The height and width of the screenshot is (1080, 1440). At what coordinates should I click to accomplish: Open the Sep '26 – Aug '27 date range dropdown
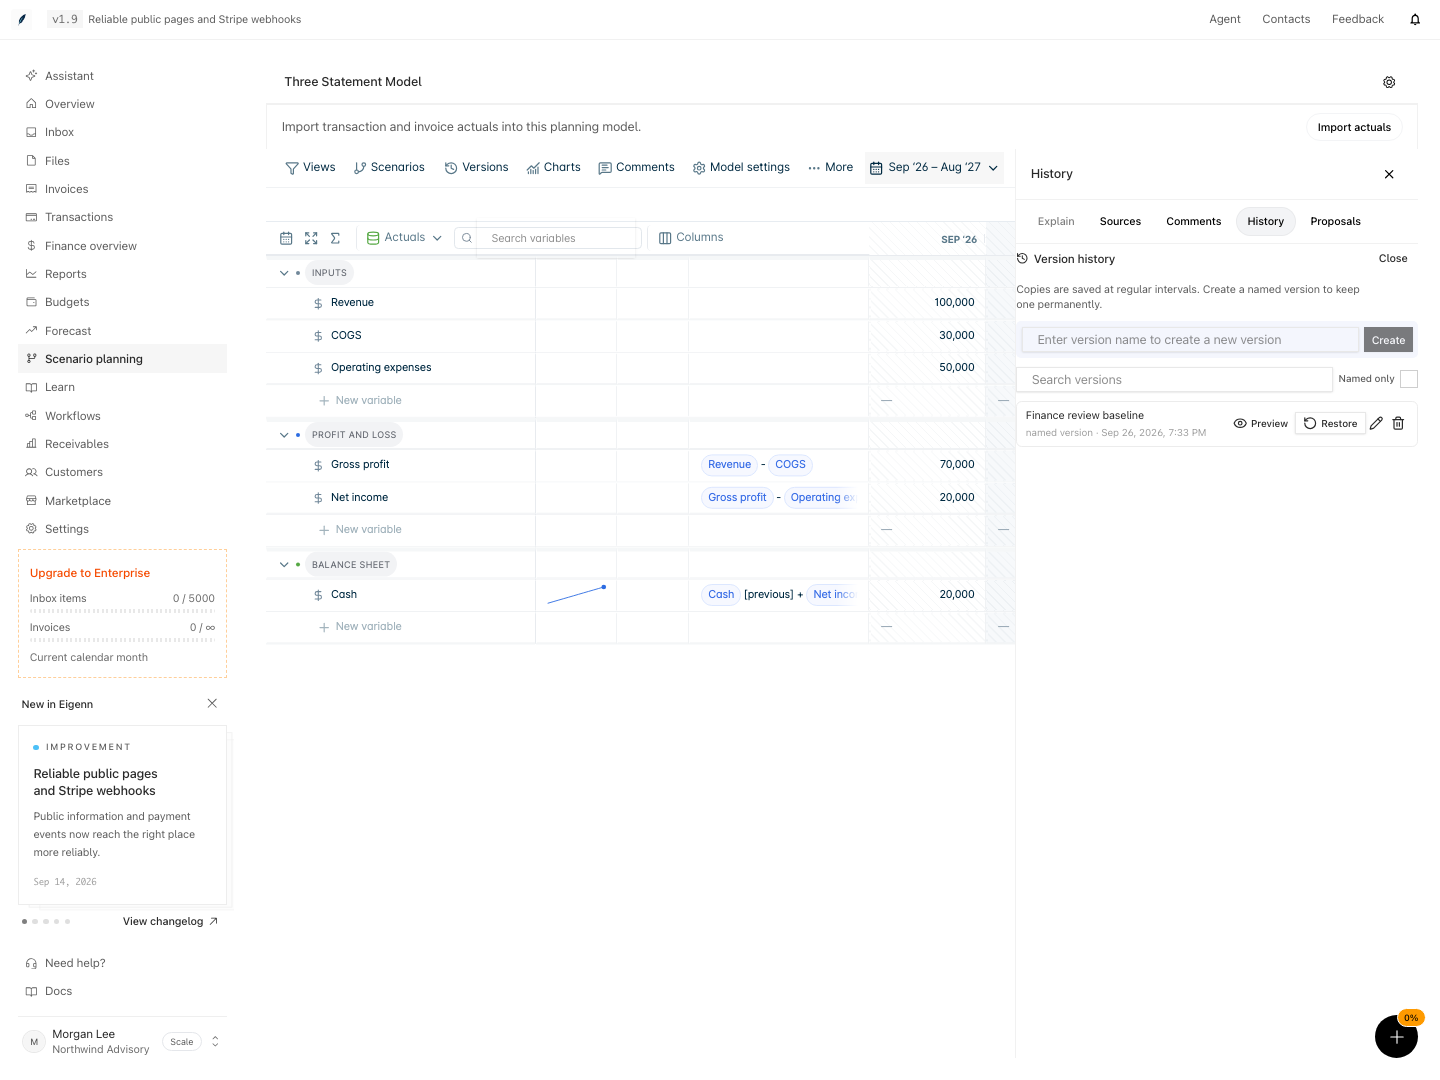pyautogui.click(x=934, y=167)
